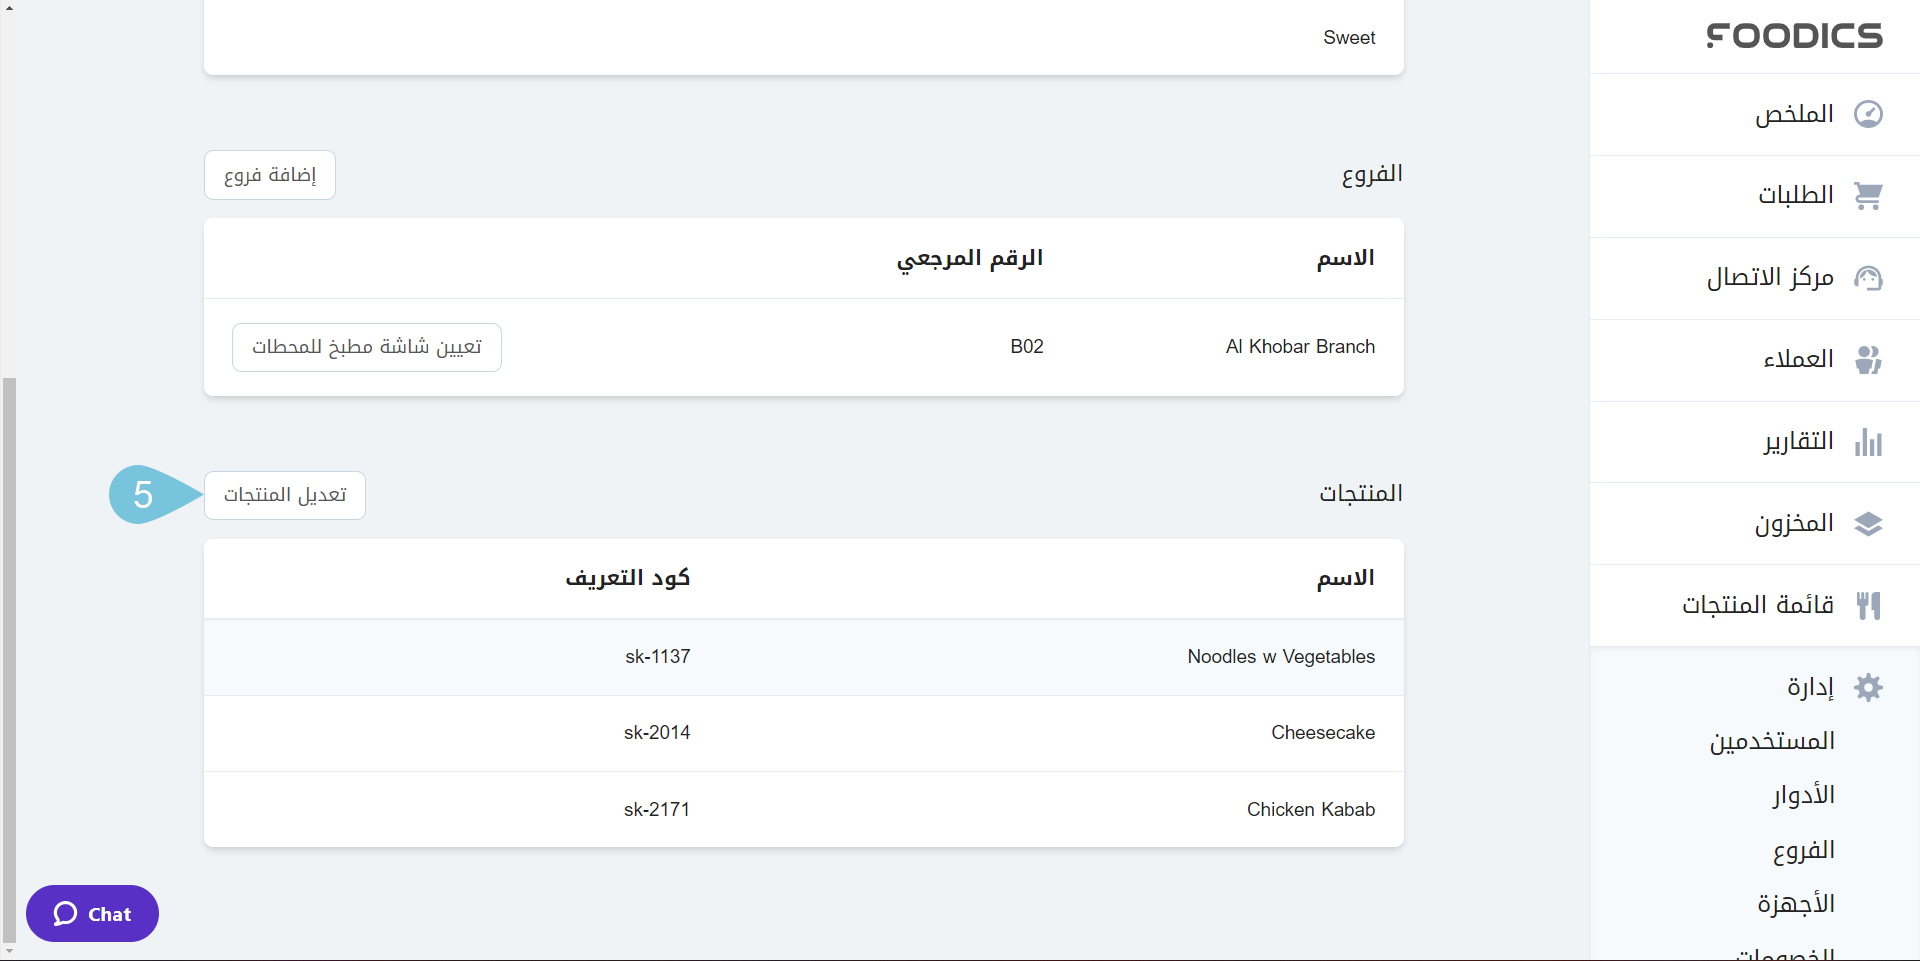The width and height of the screenshot is (1920, 961).
Task: Click the orders shopping cart icon
Action: [x=1868, y=196]
